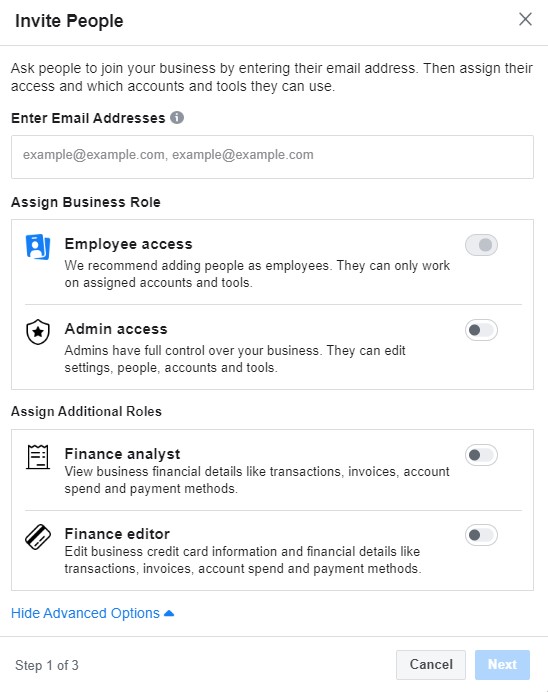
Task: Toggle the Employee access switch
Action: pos(481,245)
